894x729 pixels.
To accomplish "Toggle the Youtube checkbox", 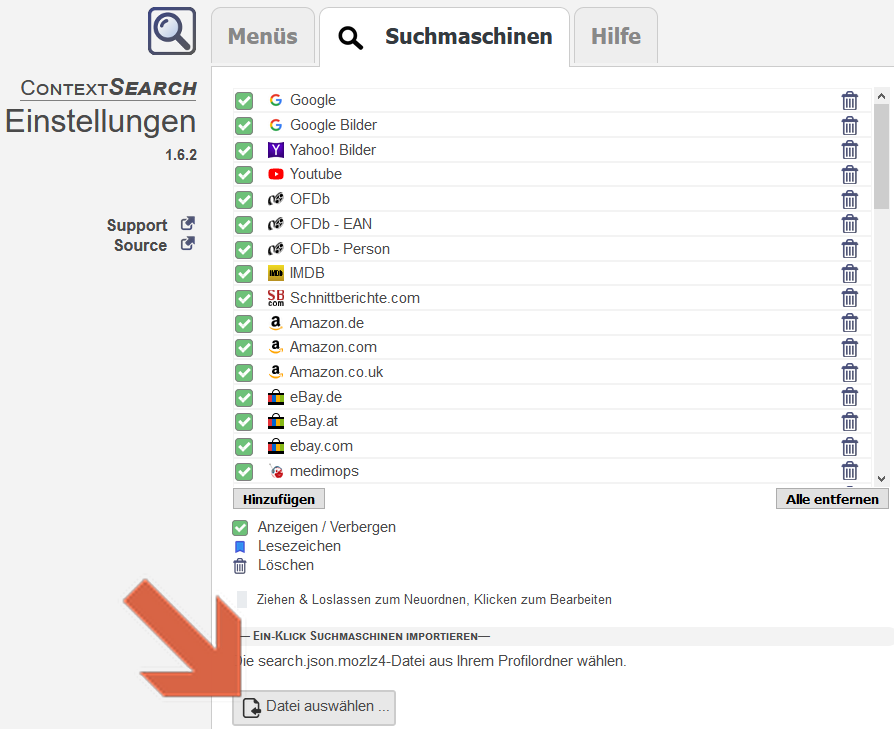I will pyautogui.click(x=244, y=175).
